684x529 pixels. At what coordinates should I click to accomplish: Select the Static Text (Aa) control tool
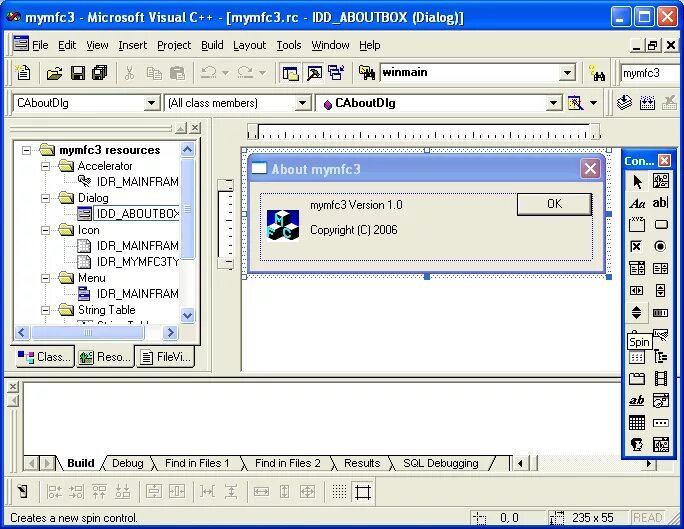637,203
